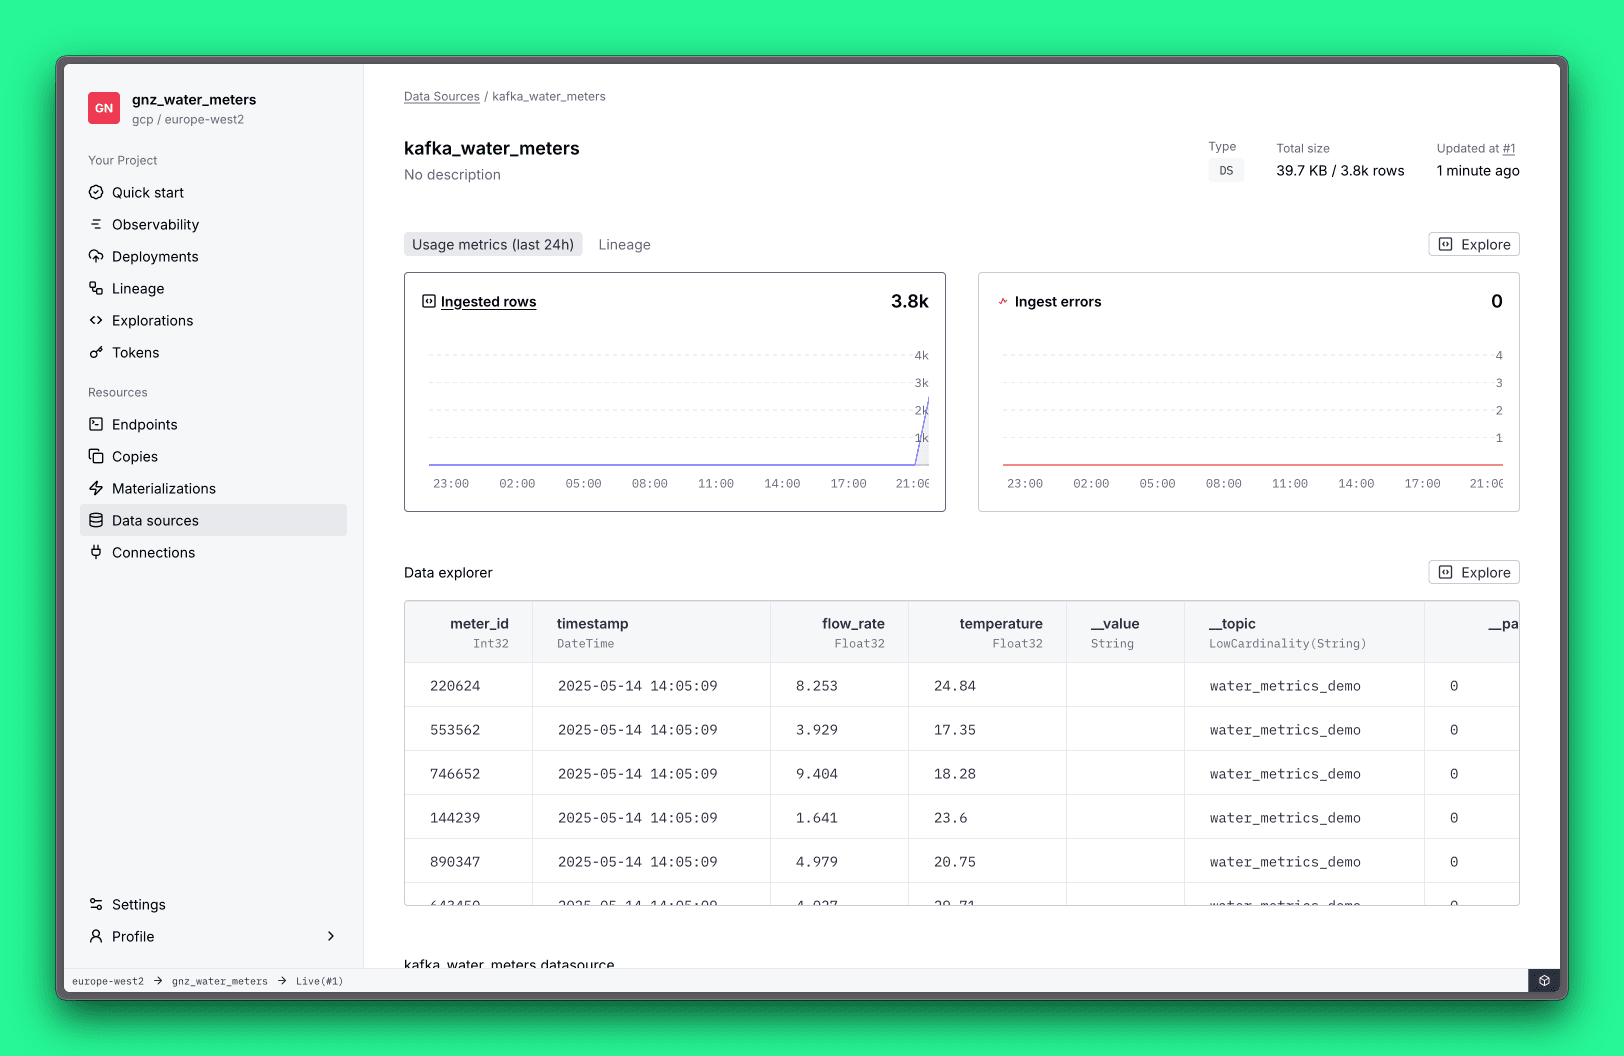
Task: Click the Deployments cloud upload icon
Action: [x=96, y=256]
